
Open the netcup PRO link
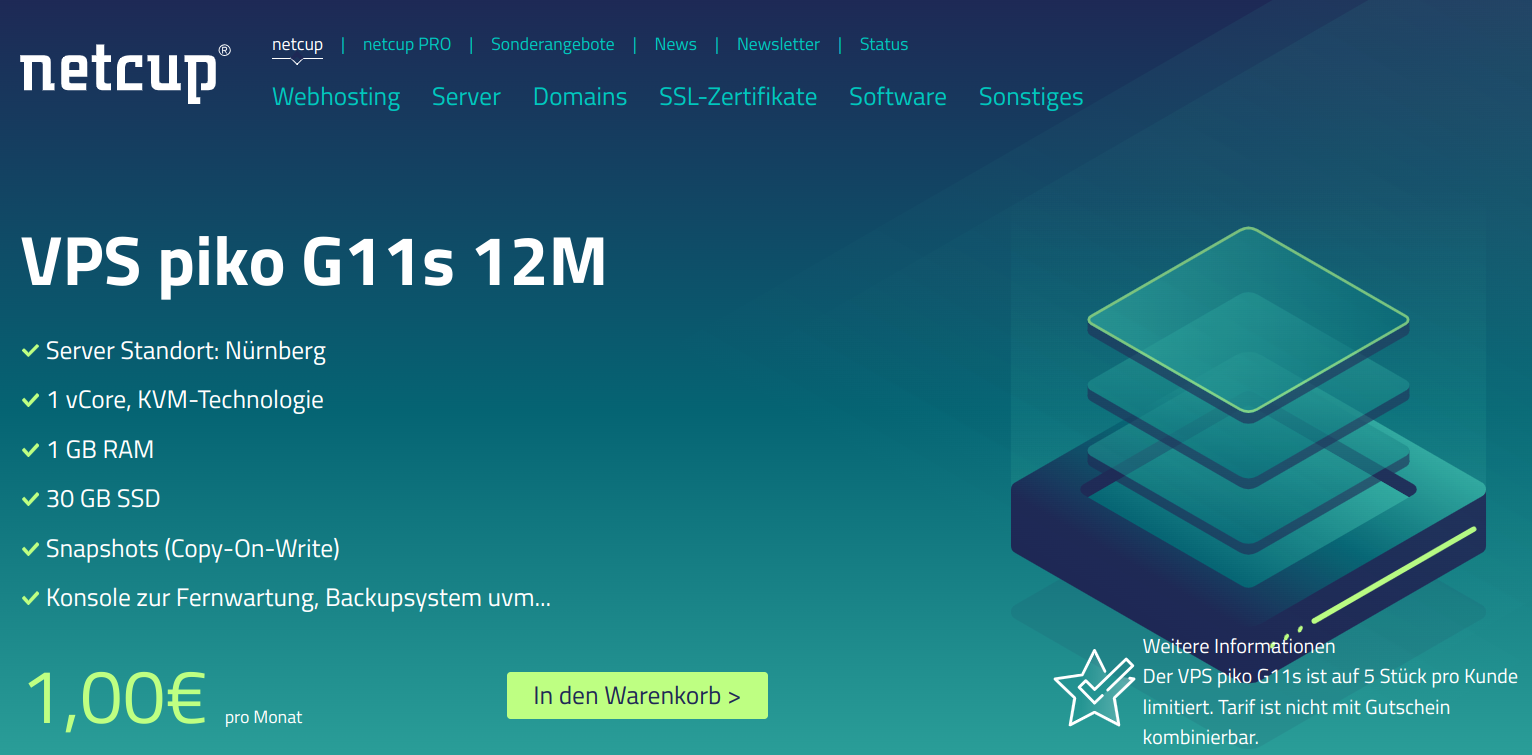[407, 45]
